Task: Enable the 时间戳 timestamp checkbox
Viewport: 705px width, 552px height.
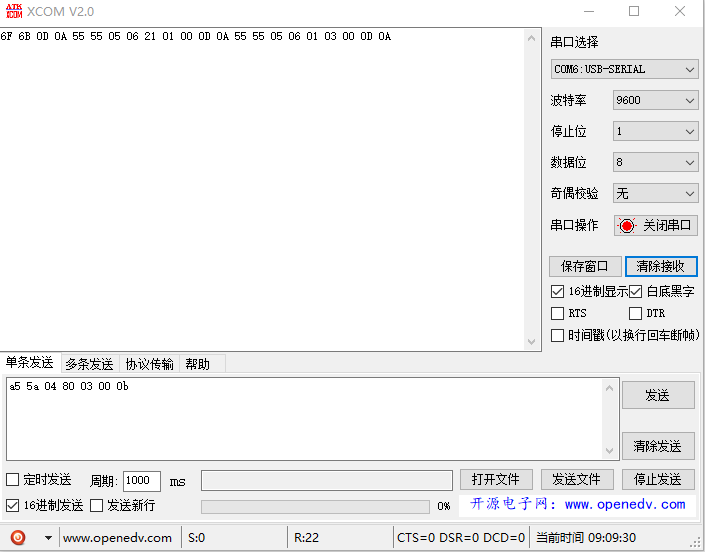Action: click(557, 335)
